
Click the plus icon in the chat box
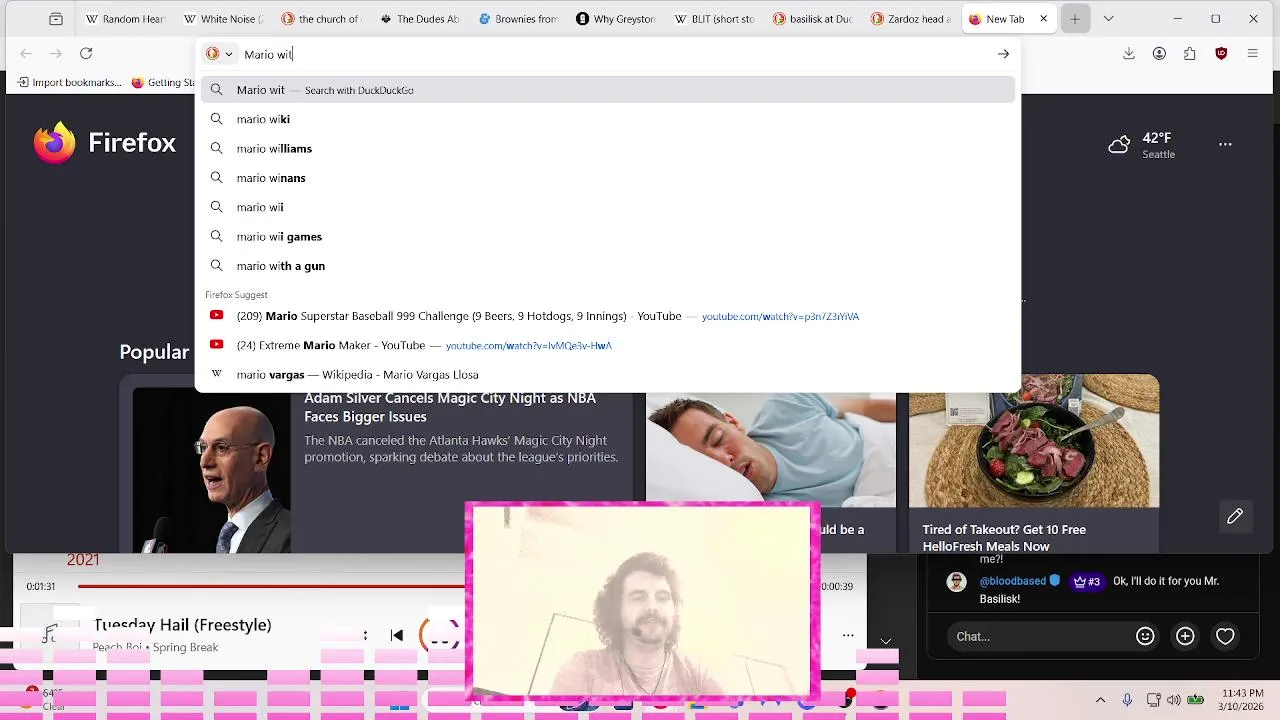pyautogui.click(x=1185, y=636)
